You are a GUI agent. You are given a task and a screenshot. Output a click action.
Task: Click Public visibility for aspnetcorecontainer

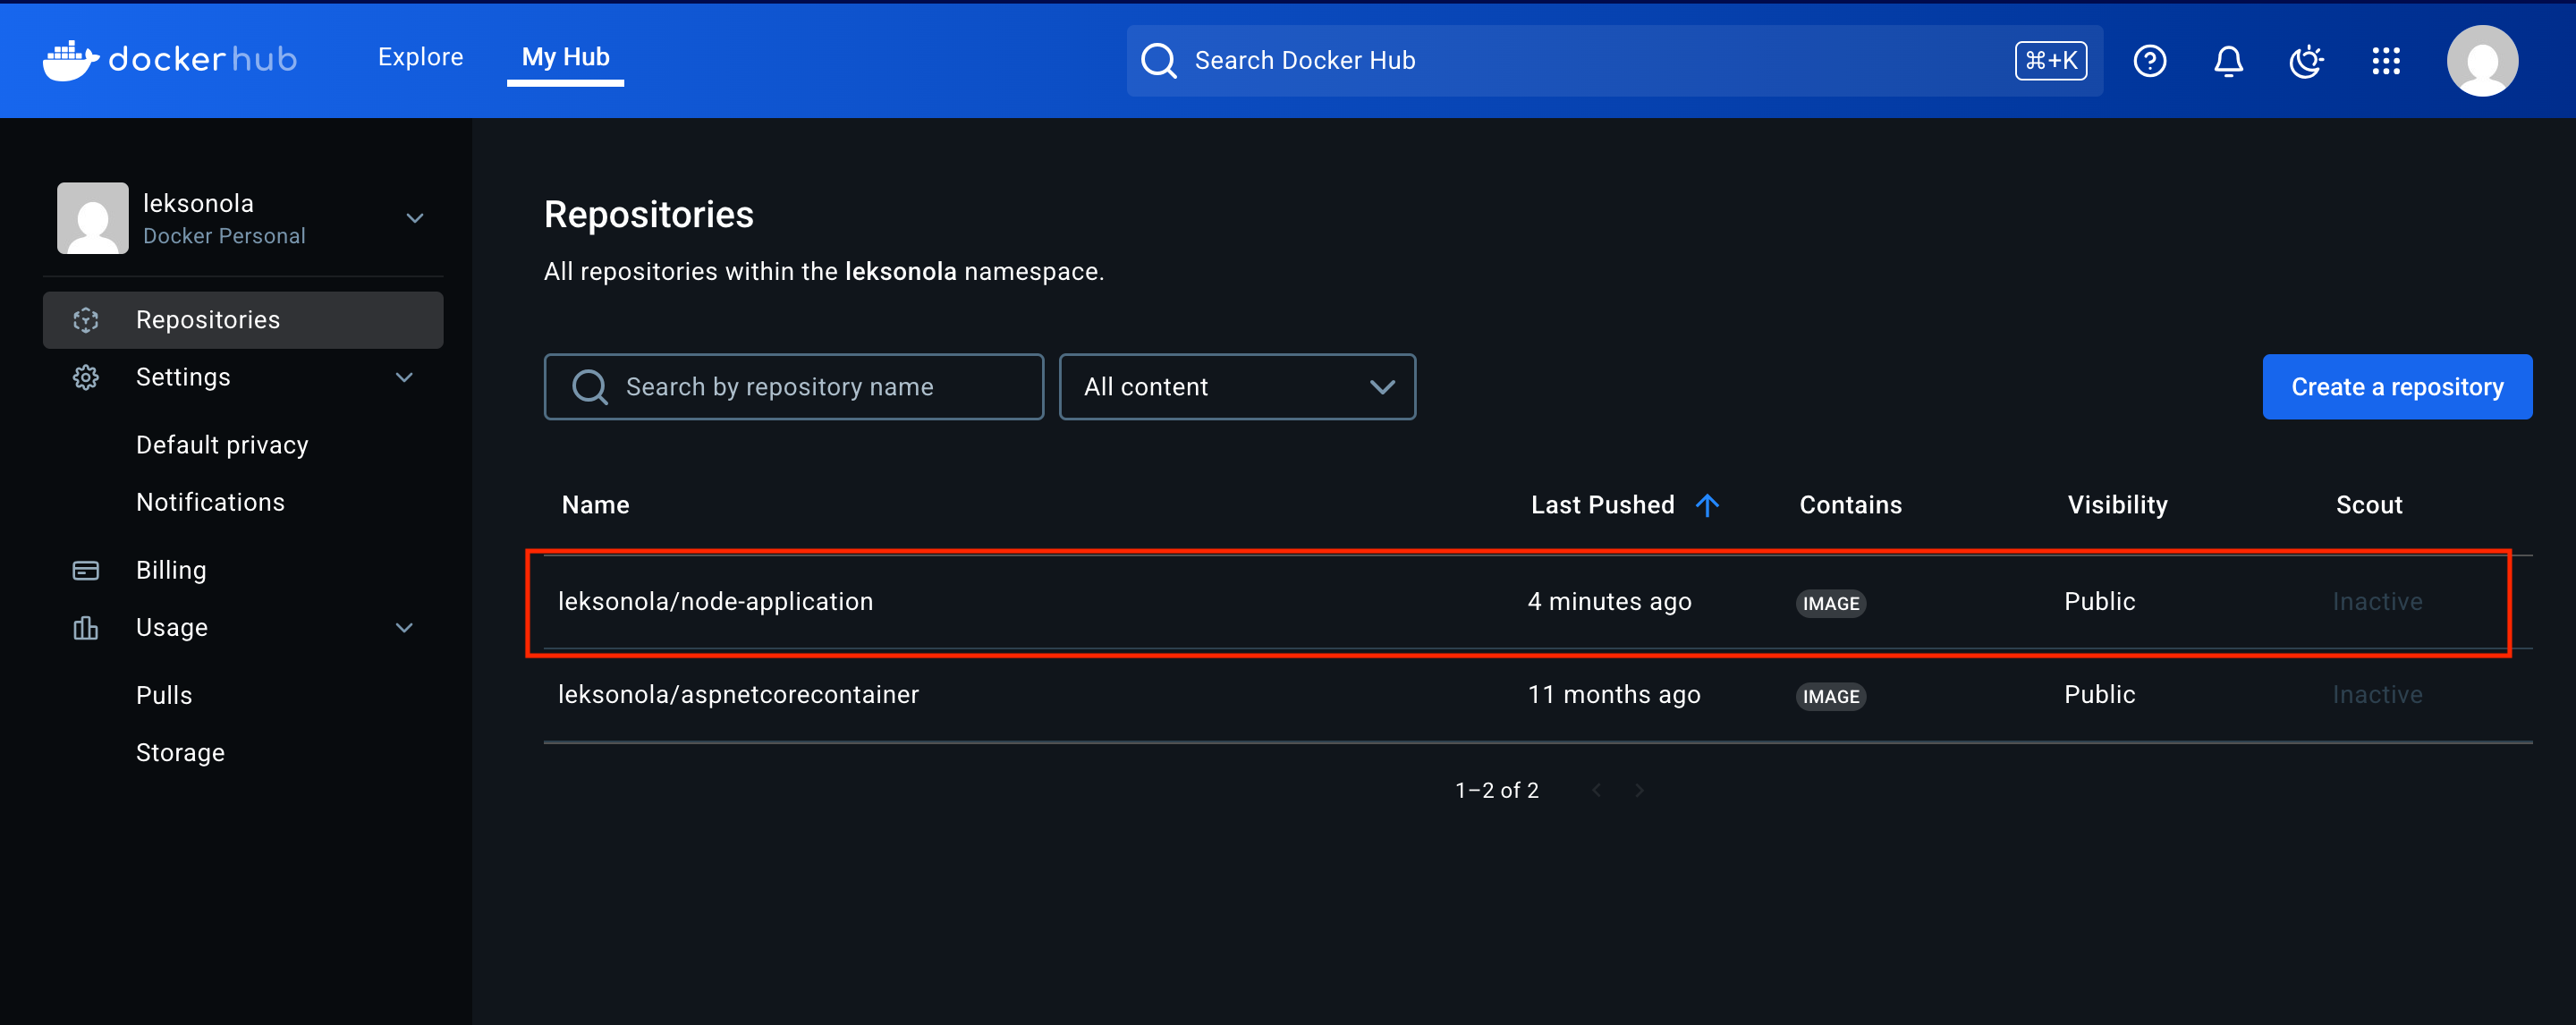[x=2099, y=694]
